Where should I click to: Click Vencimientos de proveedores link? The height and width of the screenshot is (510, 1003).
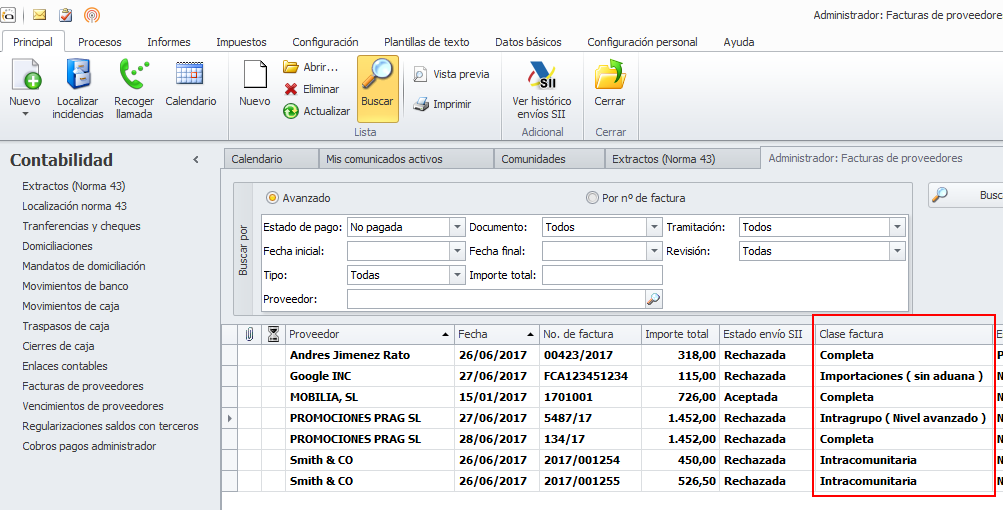point(92,406)
